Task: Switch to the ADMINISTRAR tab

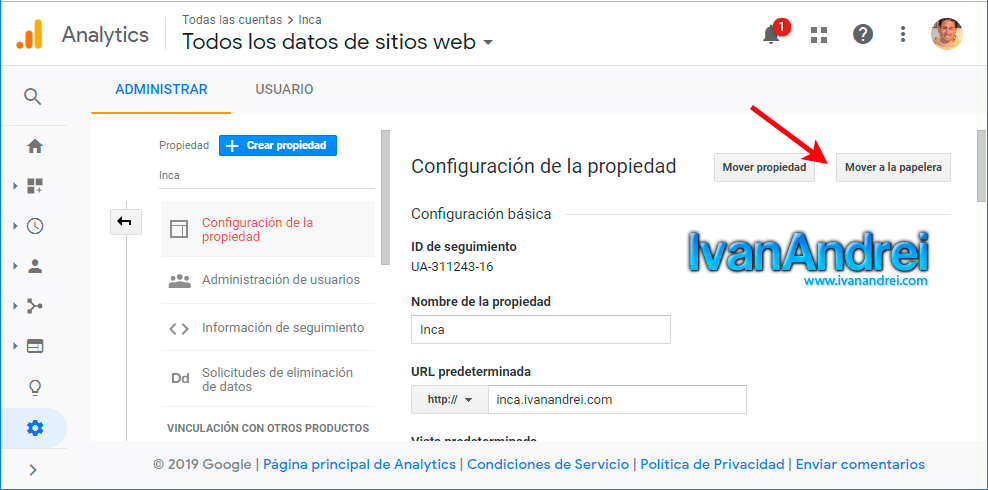Action: pos(161,89)
